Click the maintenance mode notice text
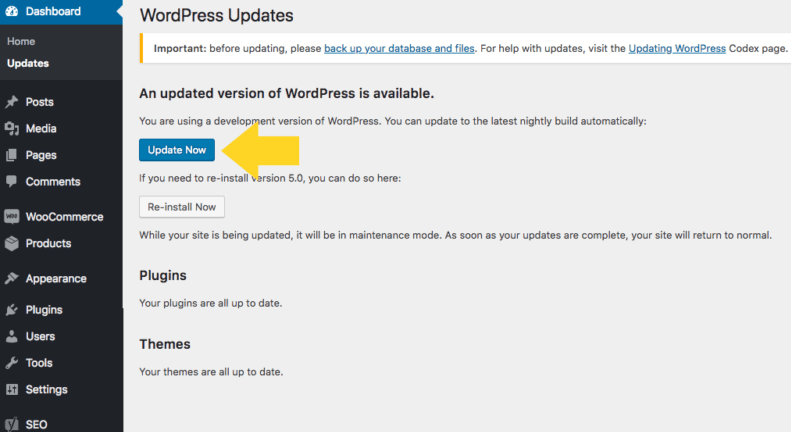Image resolution: width=791 pixels, height=432 pixels. pos(455,235)
